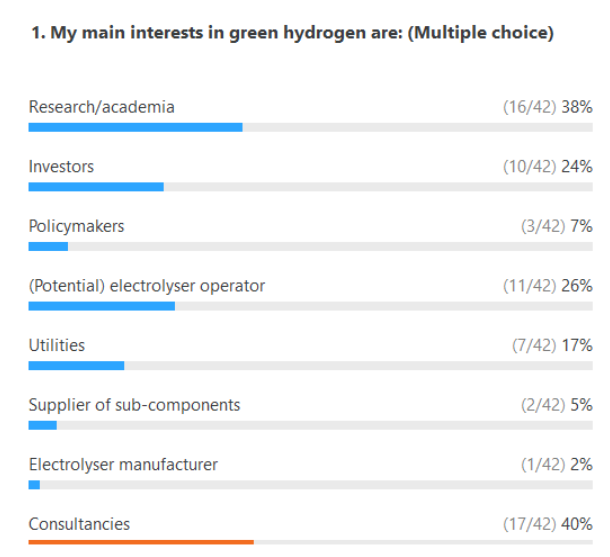The image size is (610, 557).
Task: Click the Policymakers option label
Action: (76, 226)
